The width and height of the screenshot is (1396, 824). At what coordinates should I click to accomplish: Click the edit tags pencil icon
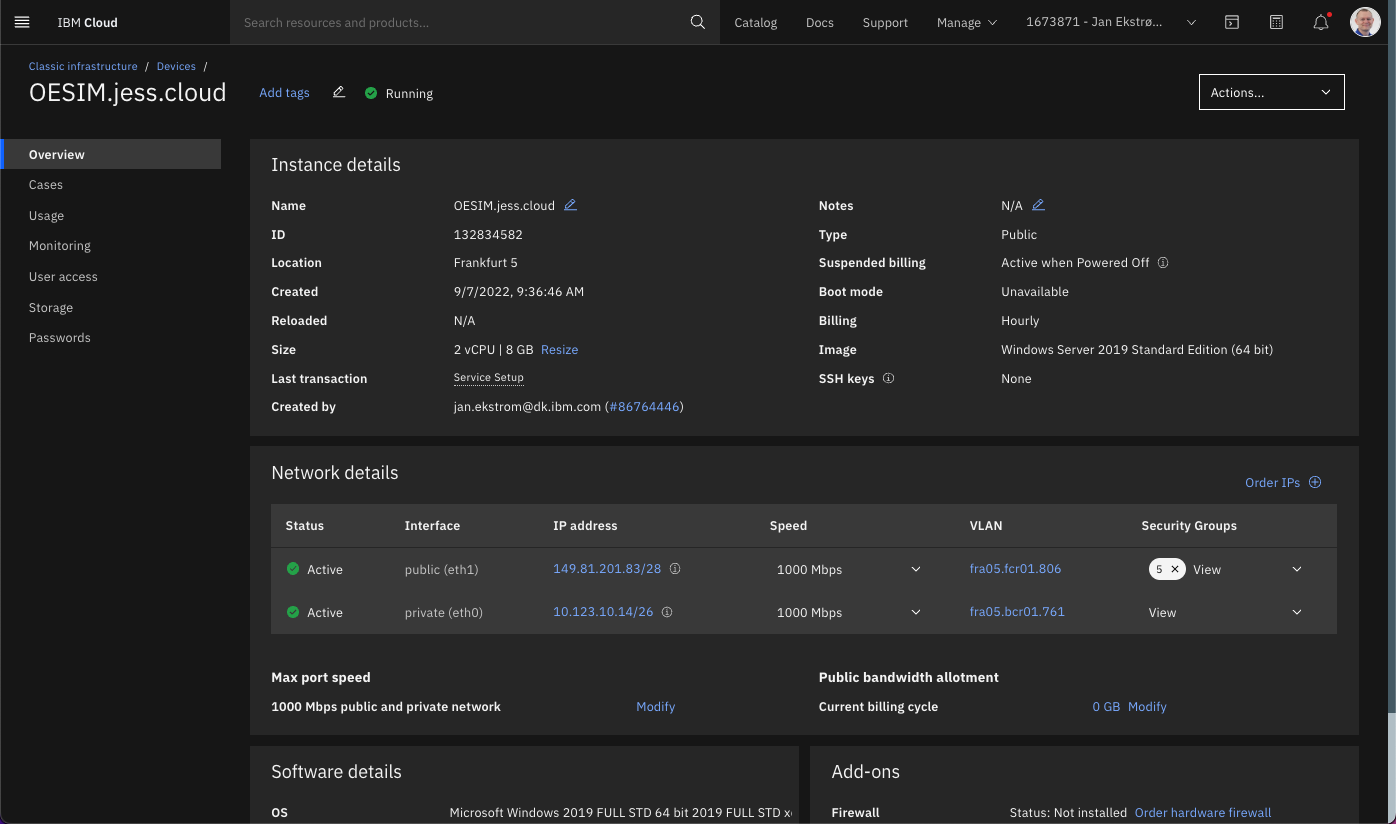tap(338, 92)
